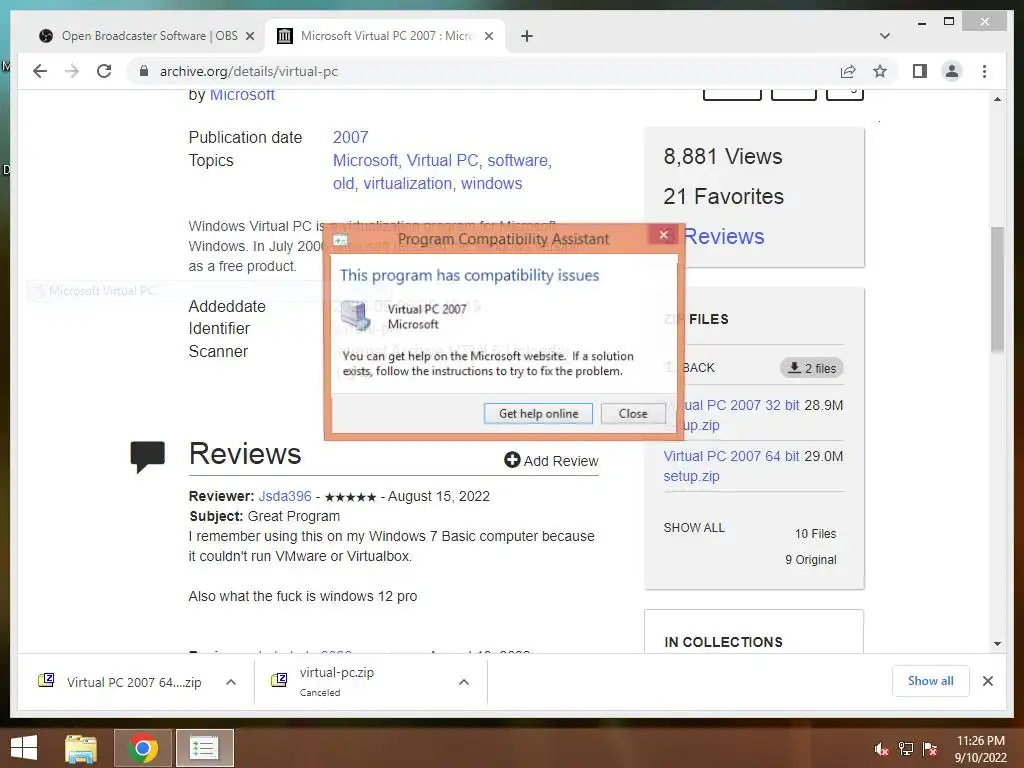The image size is (1024, 768).
Task: Click the page scrollbar down arrow
Action: pos(997,644)
